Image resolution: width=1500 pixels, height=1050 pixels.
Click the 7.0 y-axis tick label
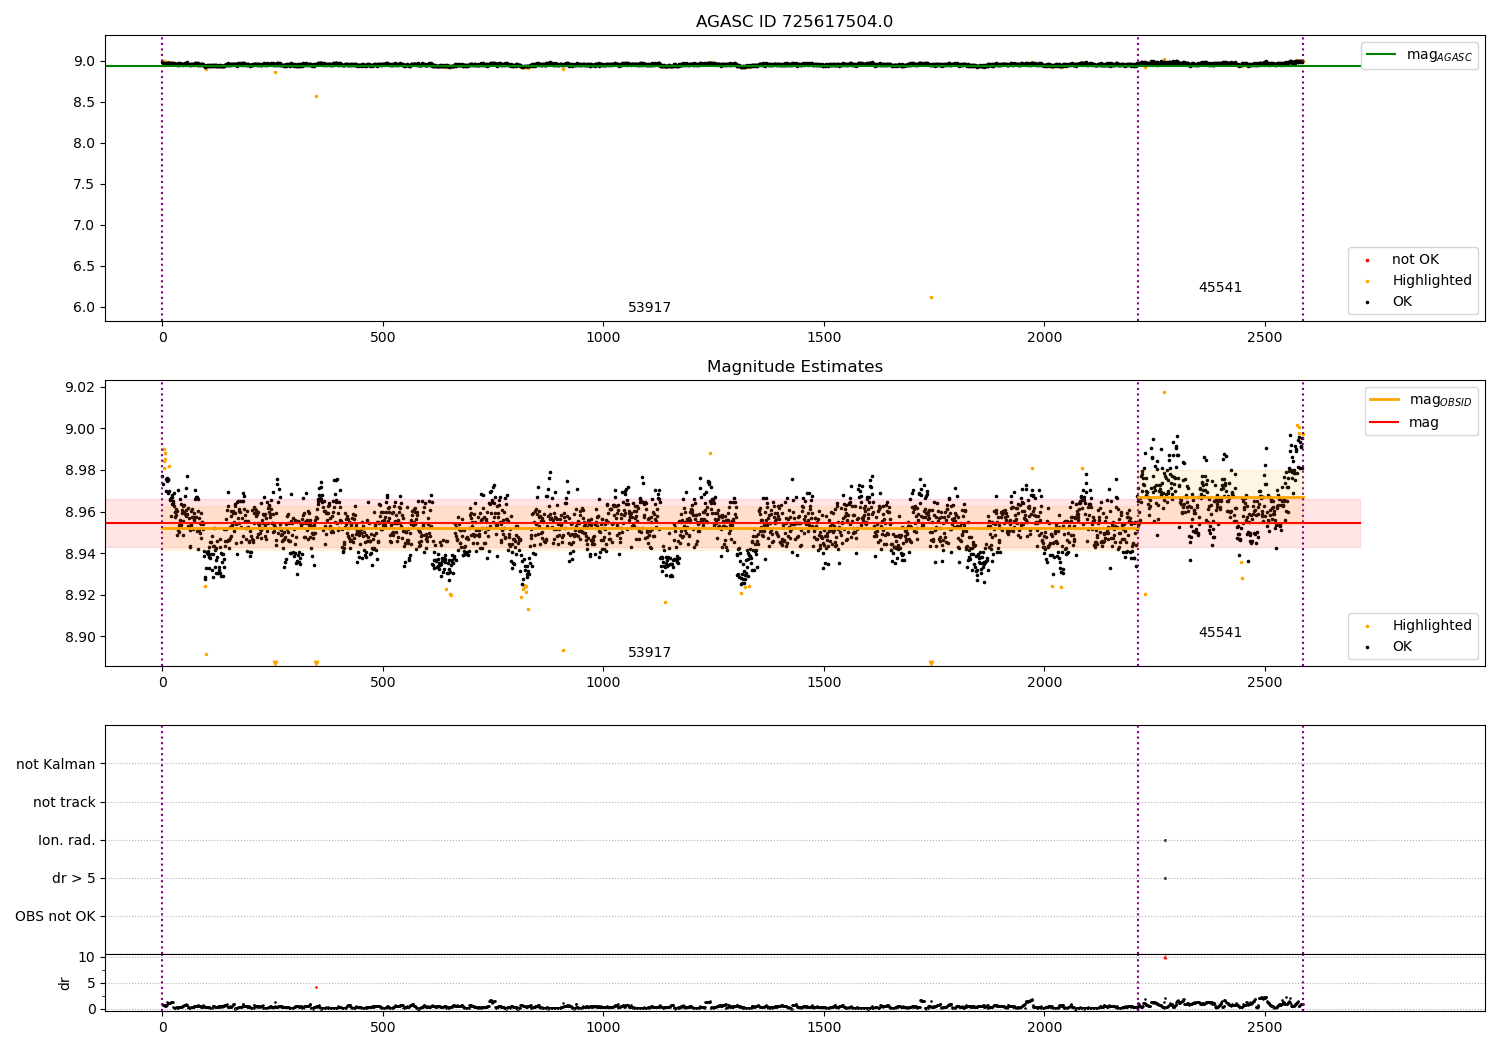pyautogui.click(x=84, y=225)
